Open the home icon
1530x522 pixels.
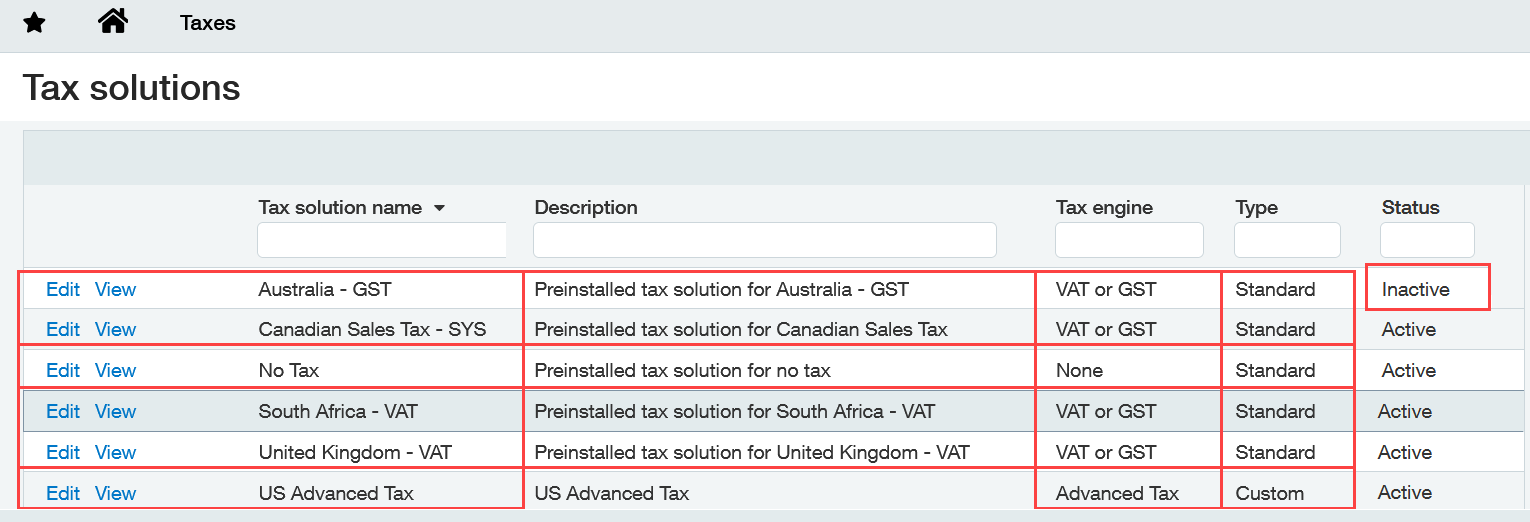(x=113, y=21)
